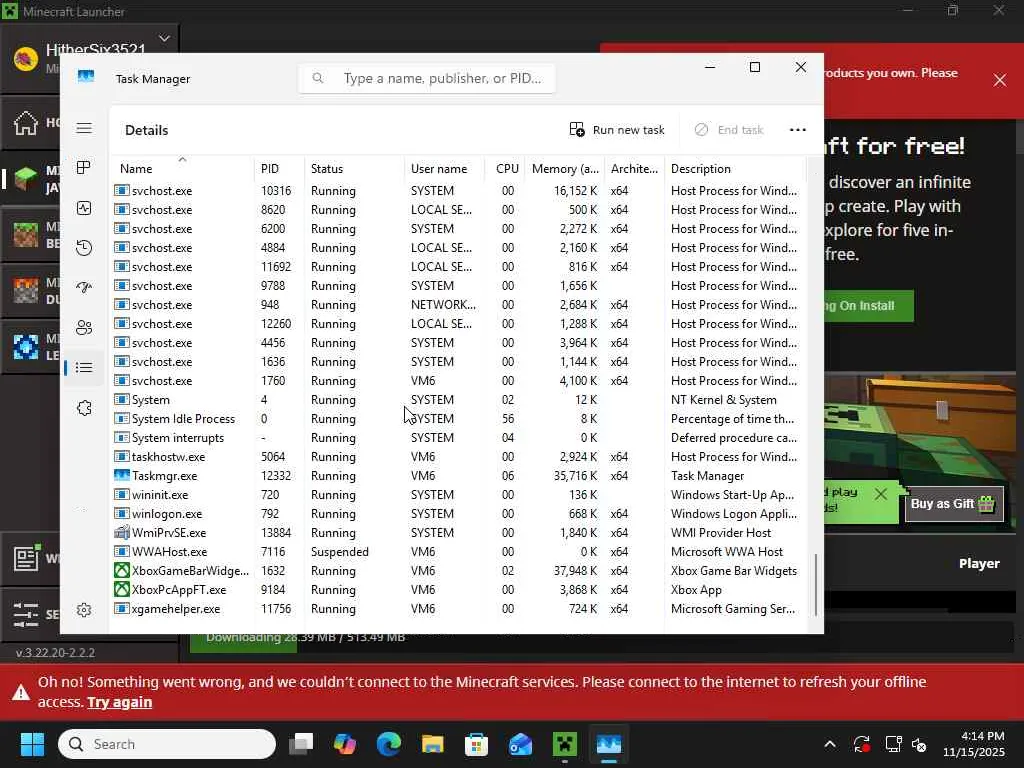The width and height of the screenshot is (1024, 768).
Task: Open Task Manager settings gear
Action: click(x=84, y=610)
